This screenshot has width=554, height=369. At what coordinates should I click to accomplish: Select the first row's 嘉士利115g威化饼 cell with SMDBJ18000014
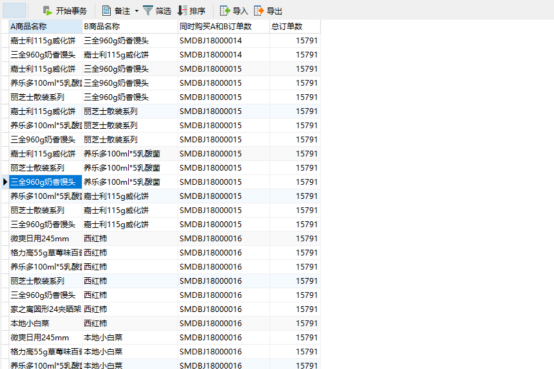(46, 41)
